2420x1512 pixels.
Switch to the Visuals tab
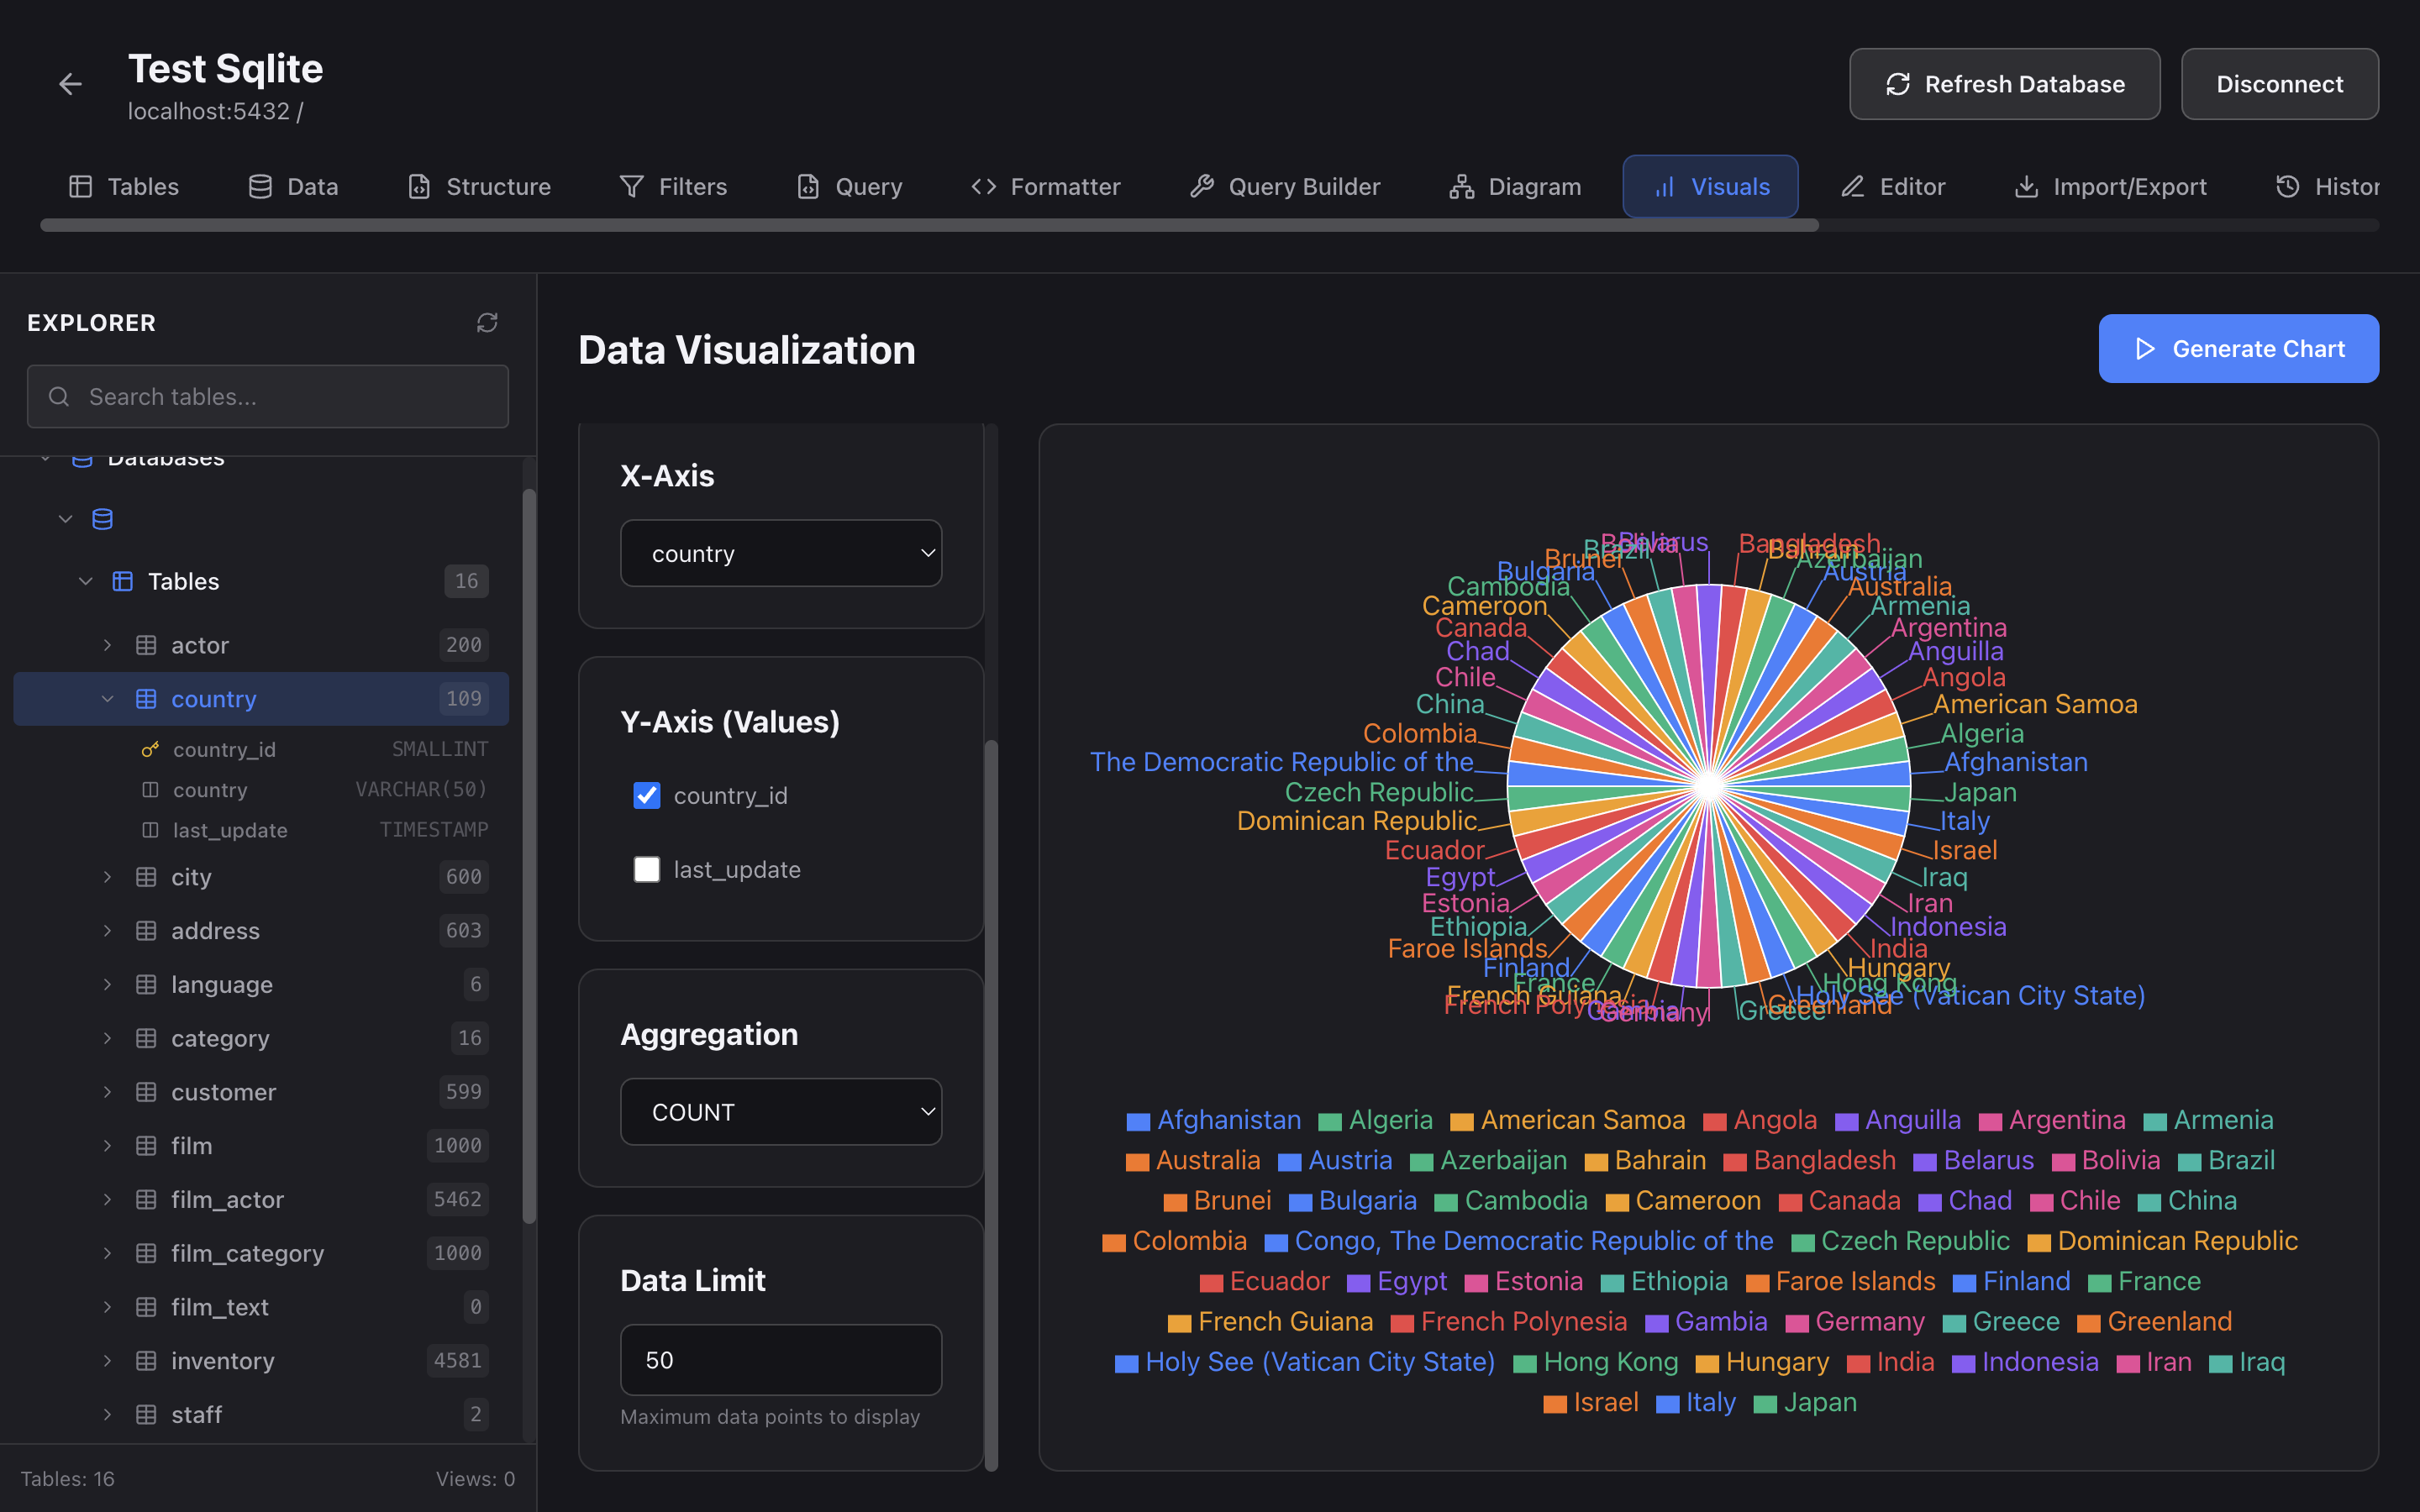1710,186
